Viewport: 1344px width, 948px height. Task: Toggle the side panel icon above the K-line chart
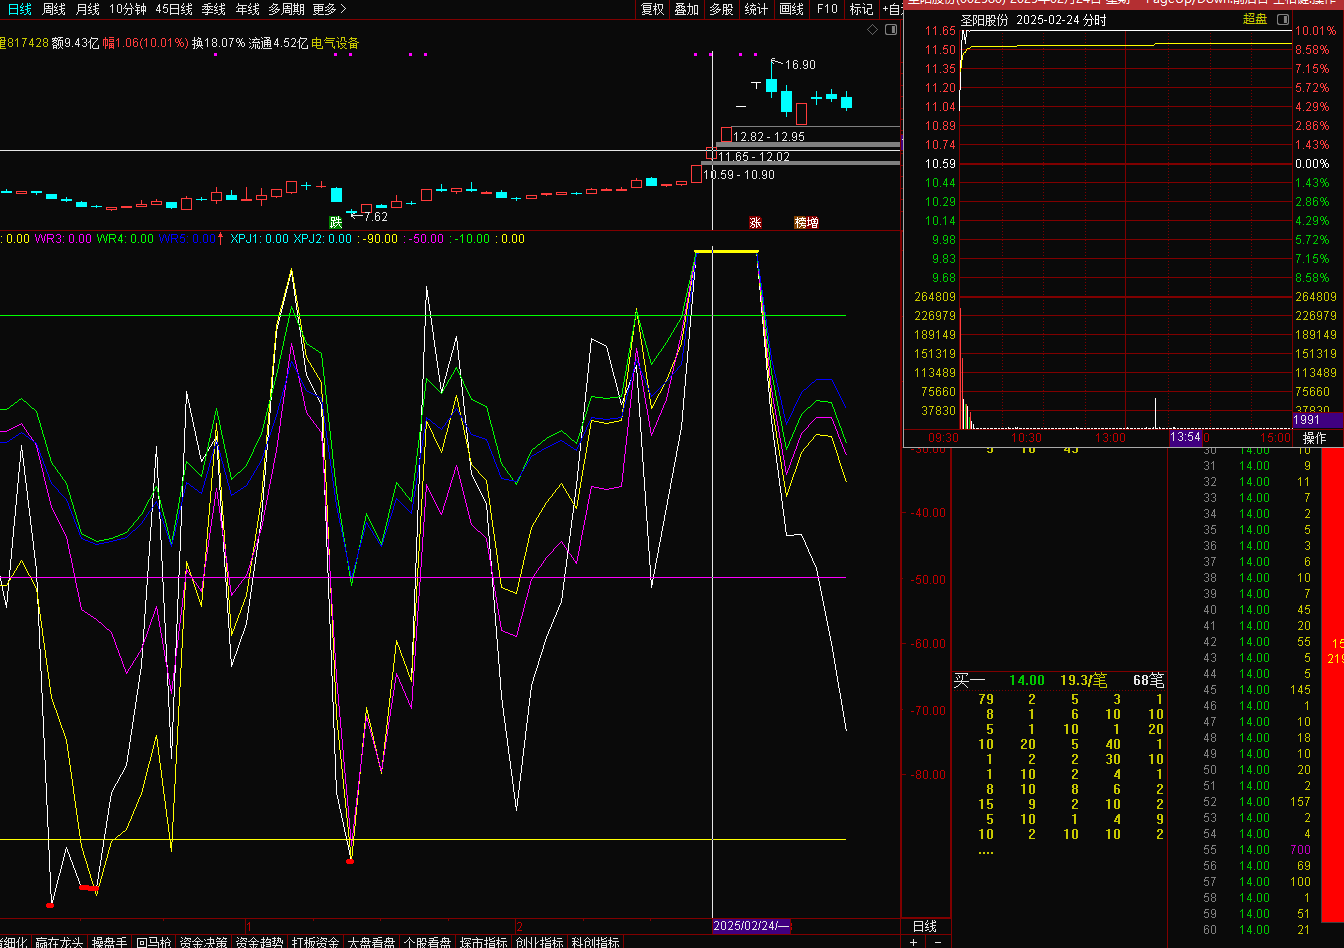890,30
